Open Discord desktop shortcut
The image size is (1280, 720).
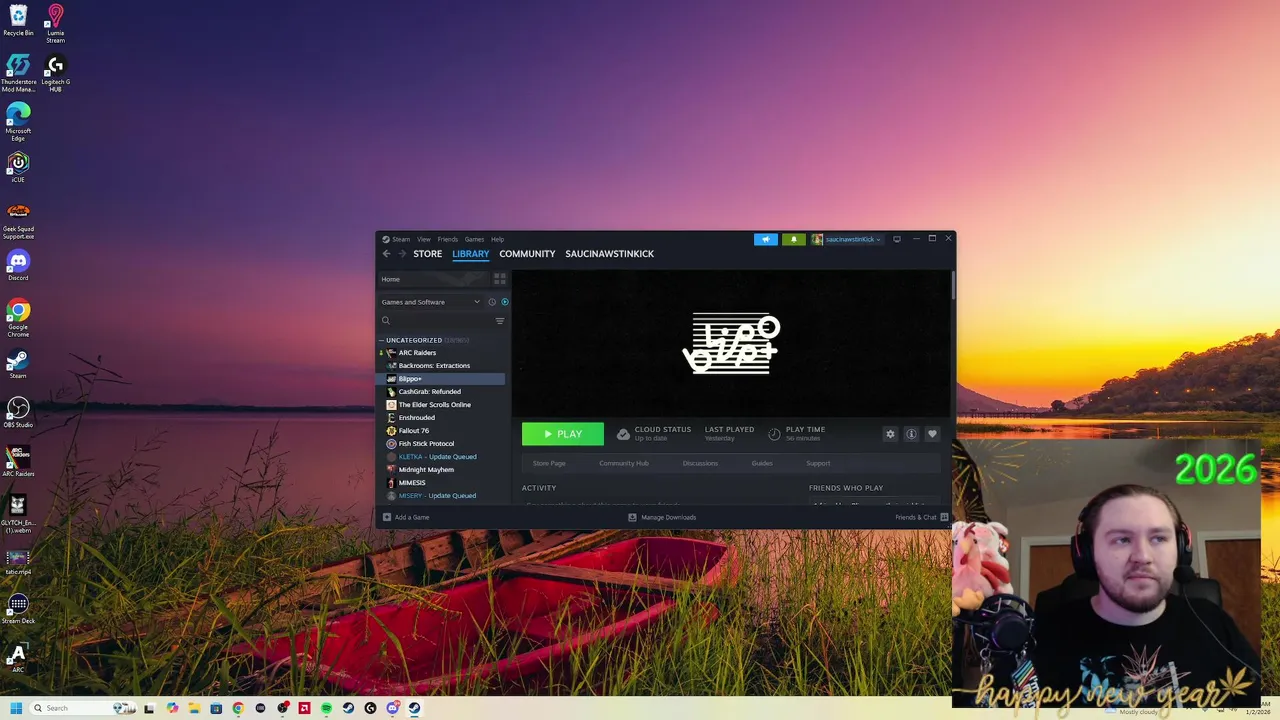tap(18, 265)
